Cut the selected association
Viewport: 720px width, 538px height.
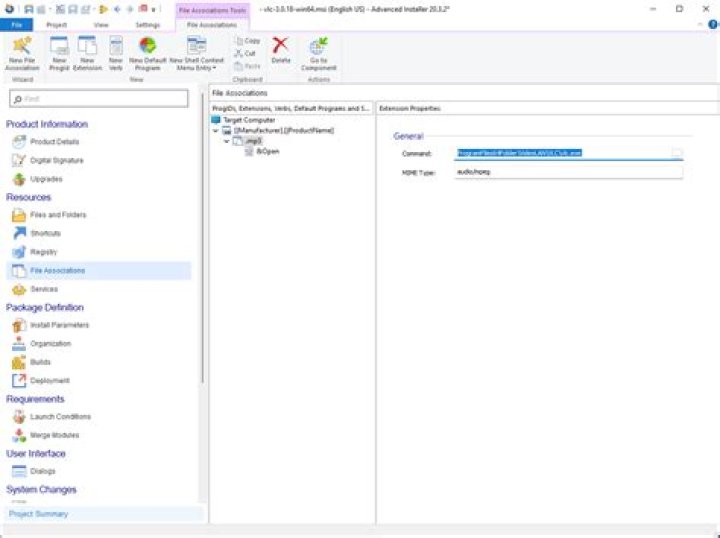tap(245, 53)
